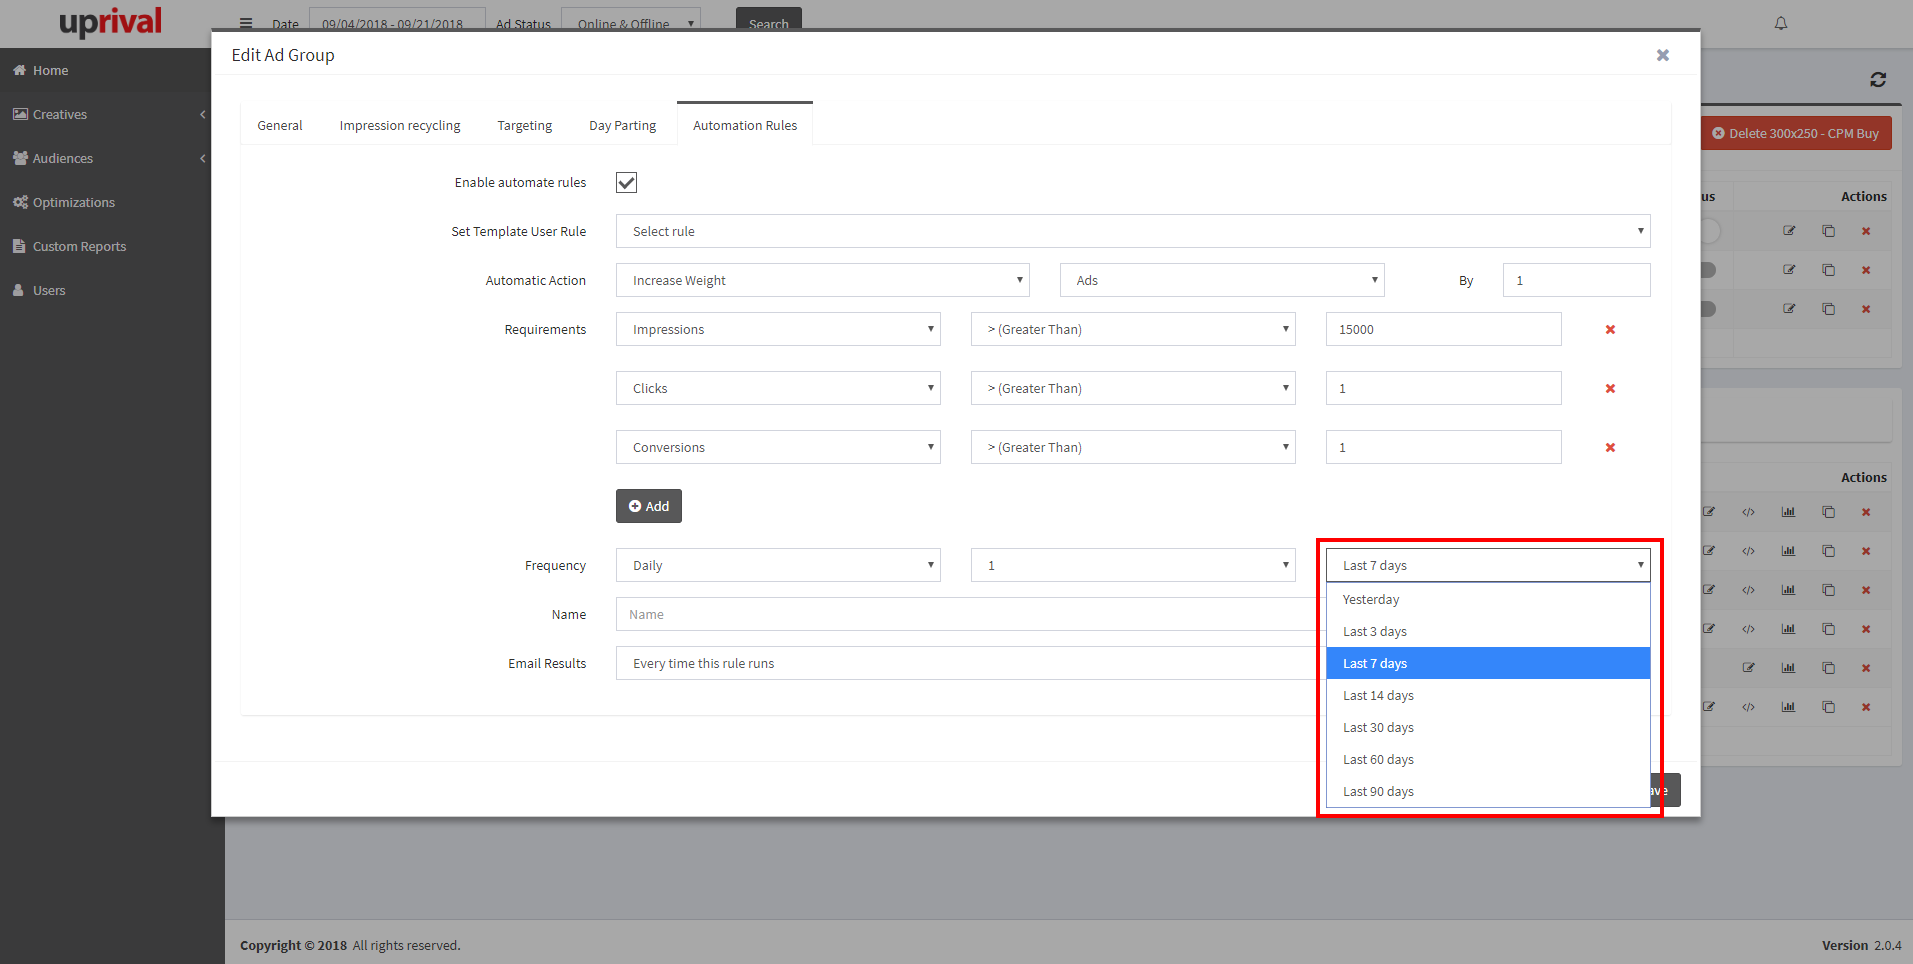Select Last 14 days option
Viewport: 1913px width, 964px height.
pos(1488,696)
